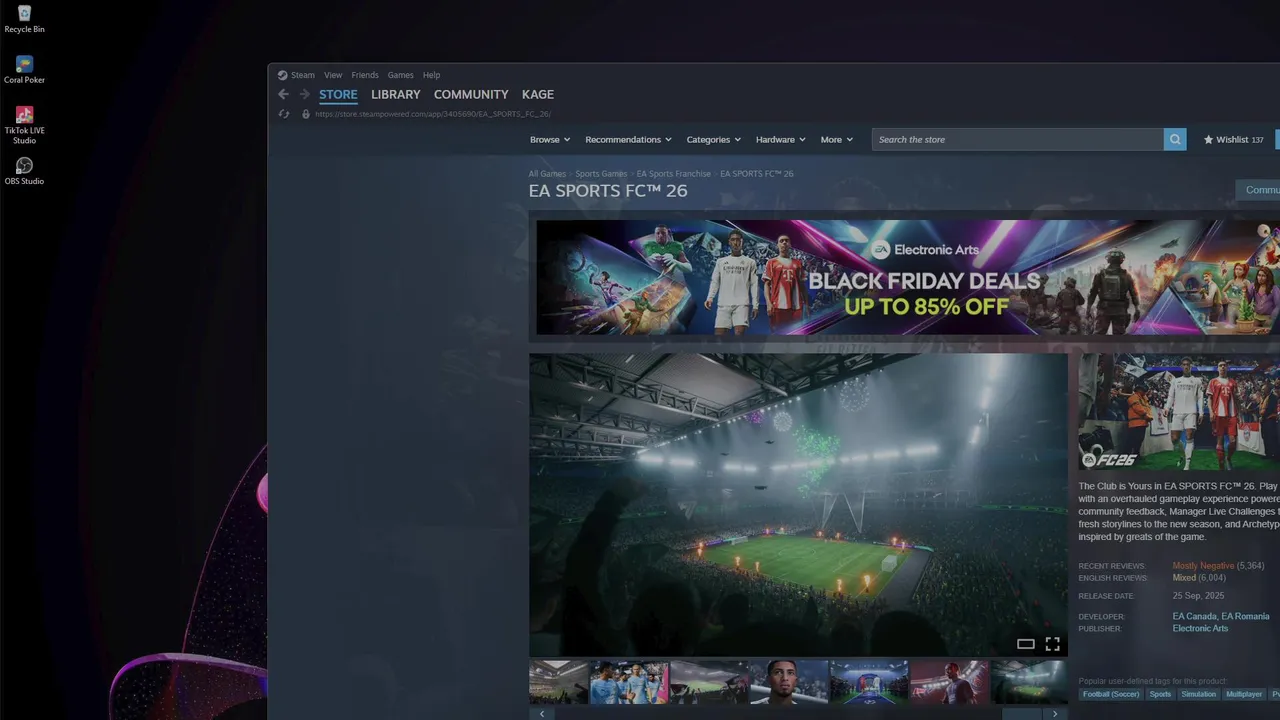1280x720 pixels.
Task: Switch to the STORE tab
Action: pos(338,95)
